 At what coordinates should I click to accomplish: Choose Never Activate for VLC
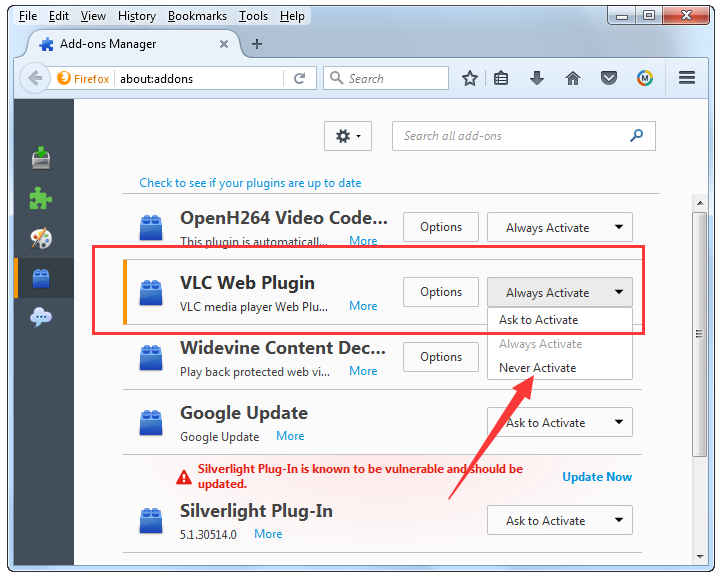pos(560,367)
